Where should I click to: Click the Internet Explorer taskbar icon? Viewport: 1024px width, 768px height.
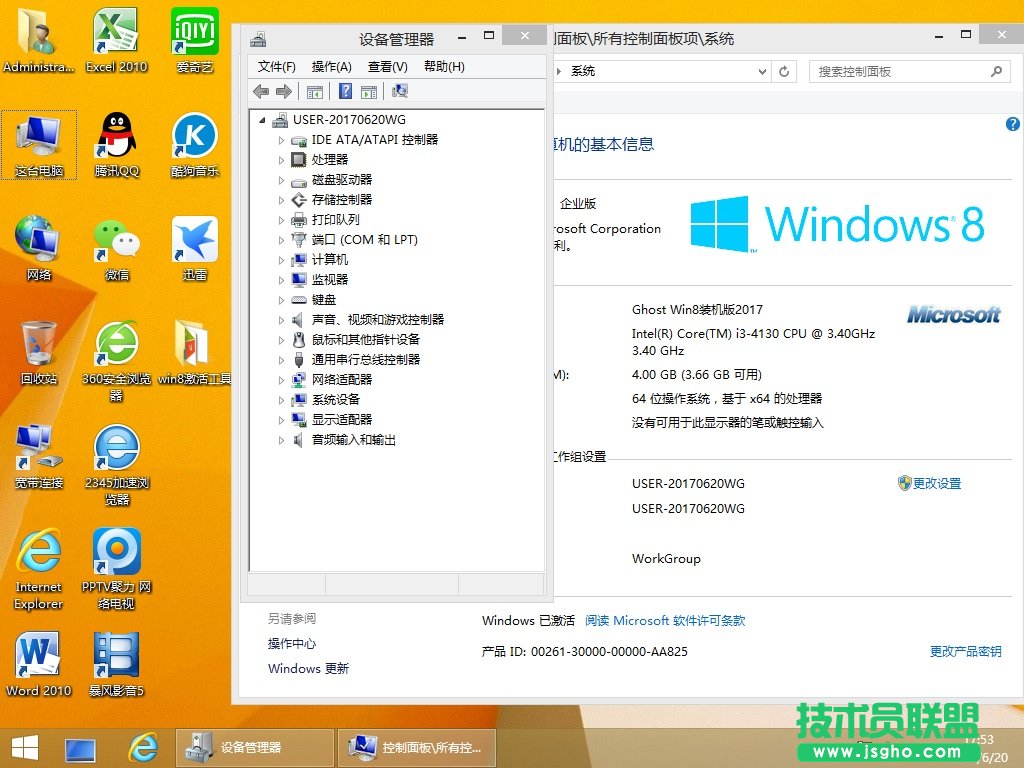(143, 747)
